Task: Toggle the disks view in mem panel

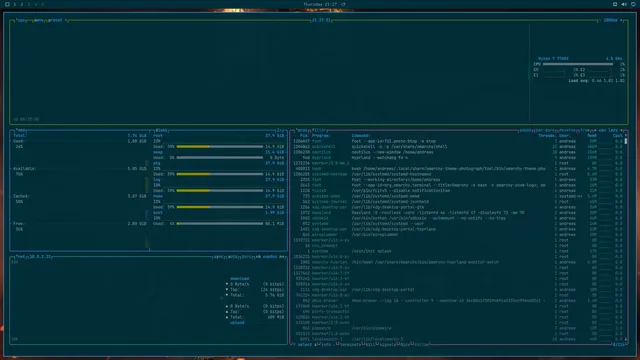Action: (x=161, y=131)
